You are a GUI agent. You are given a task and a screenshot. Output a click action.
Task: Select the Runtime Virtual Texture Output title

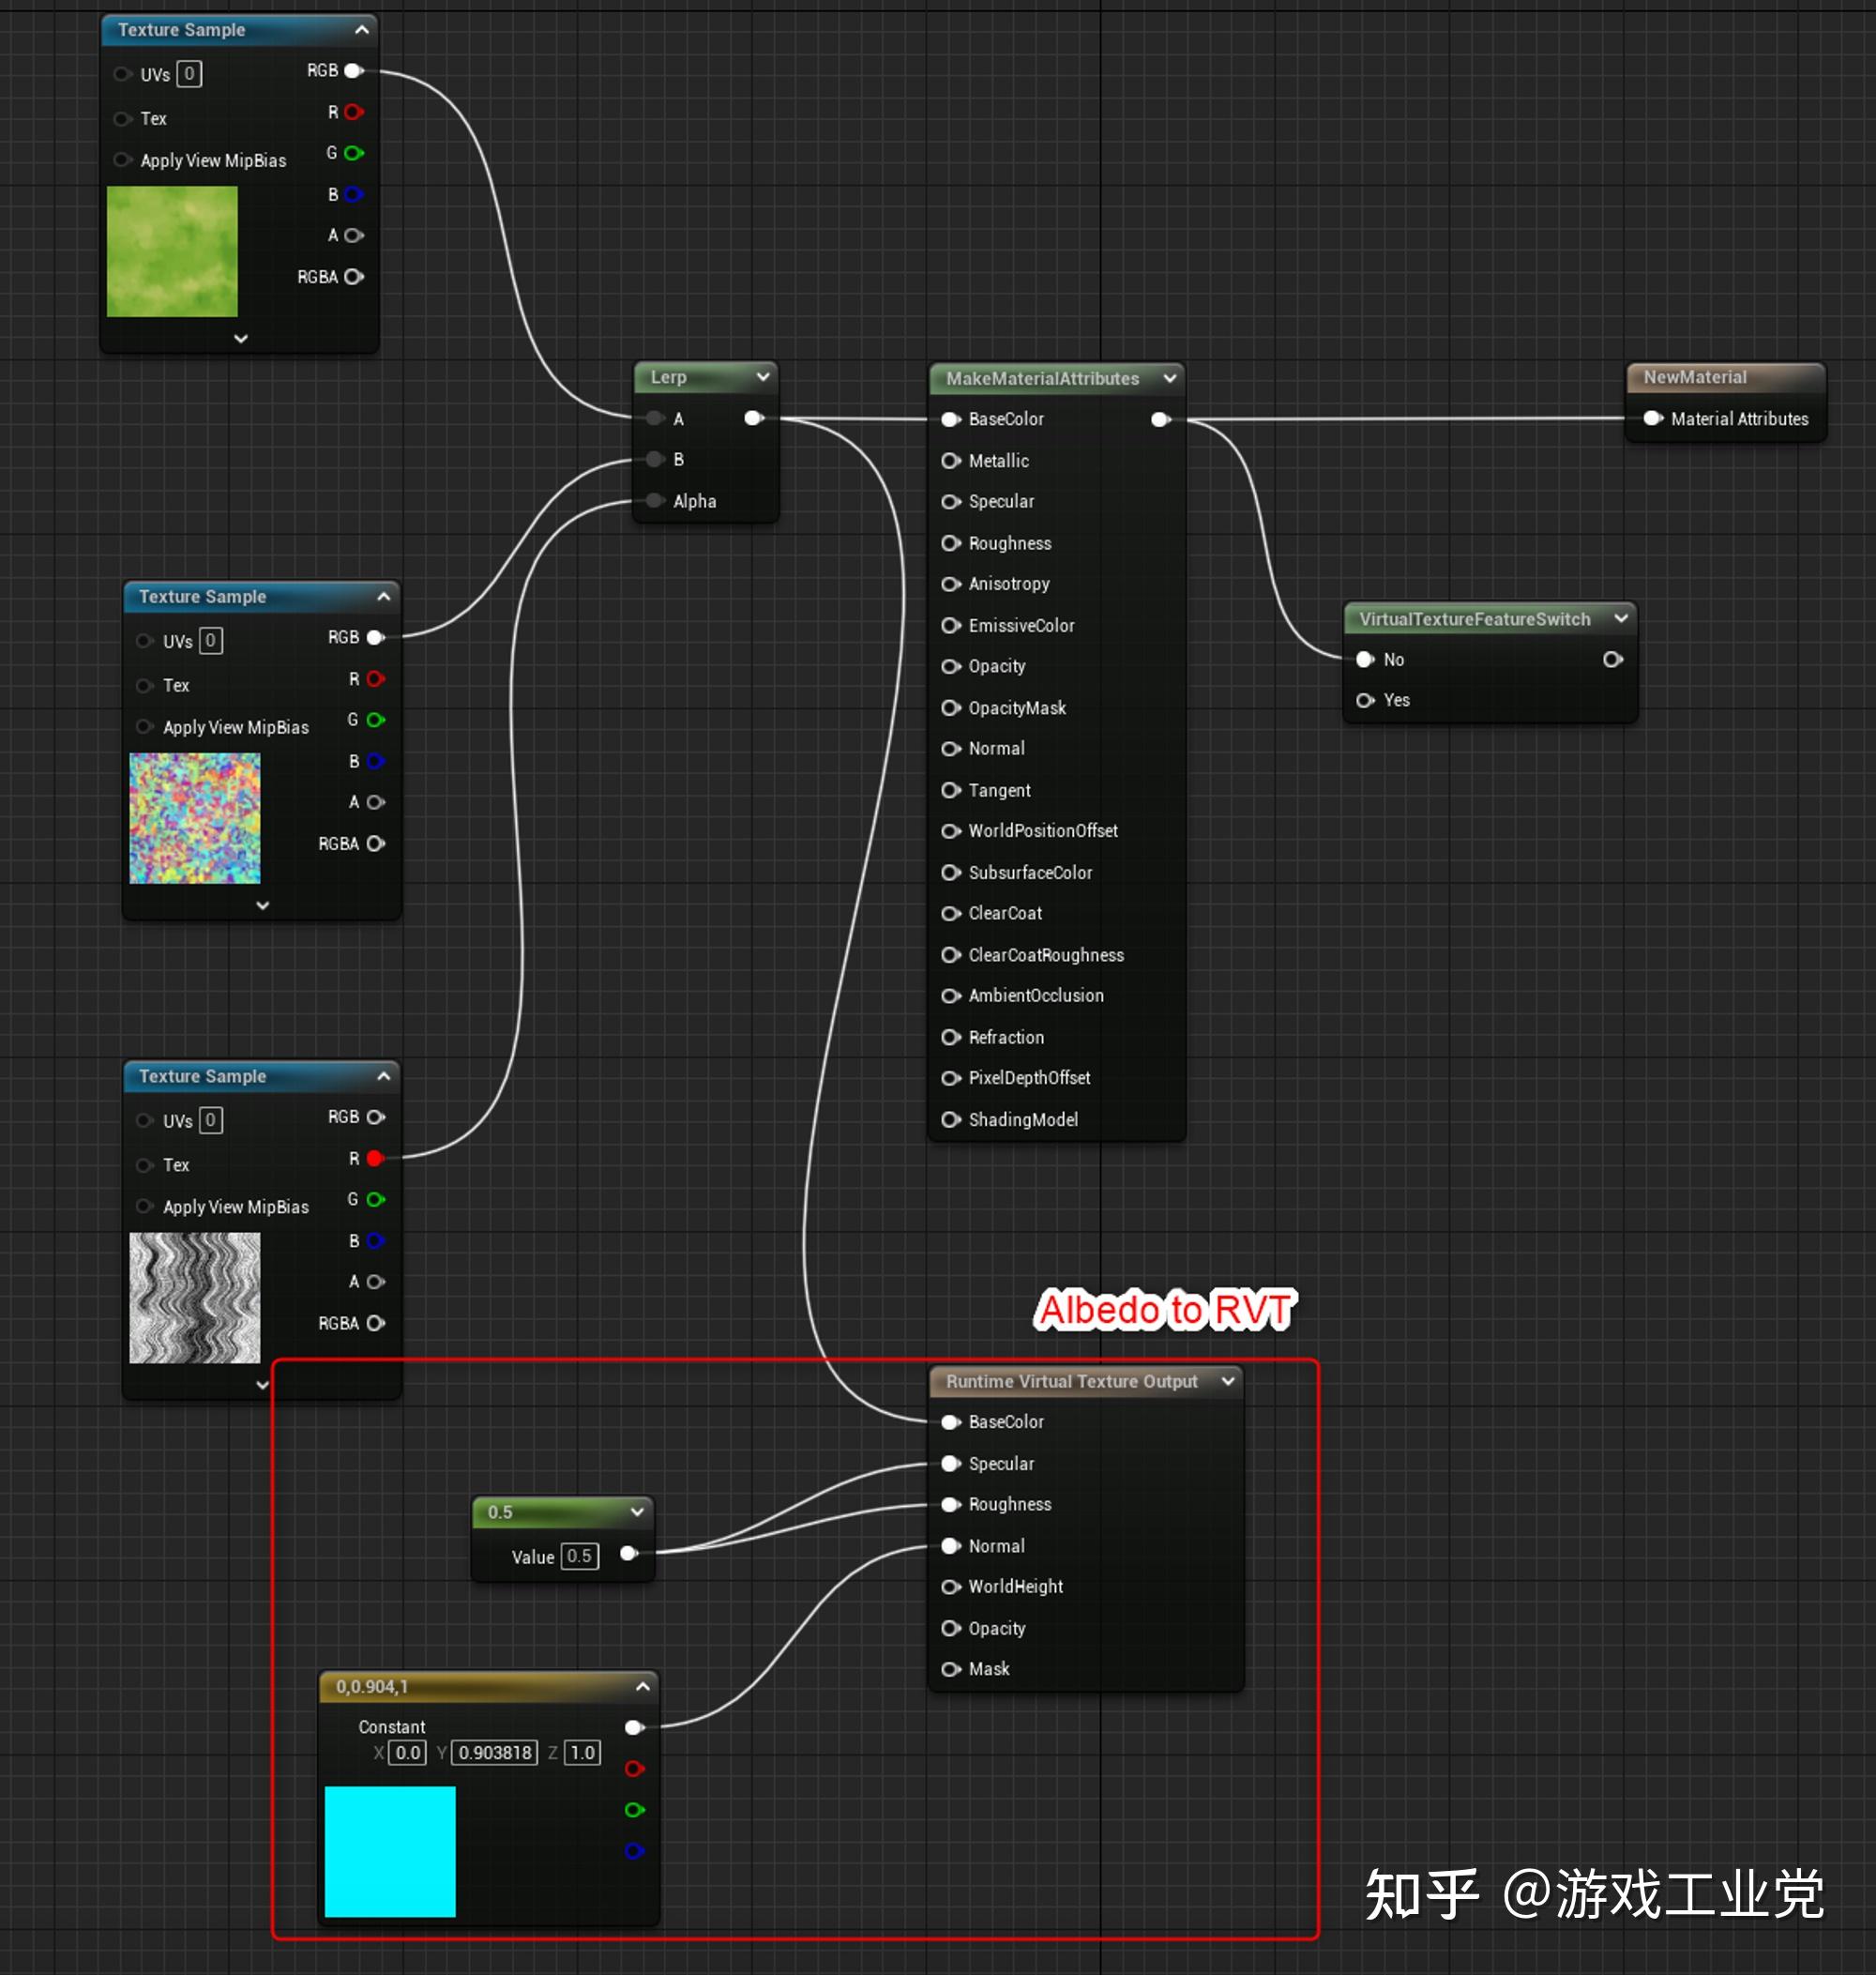point(1072,1381)
